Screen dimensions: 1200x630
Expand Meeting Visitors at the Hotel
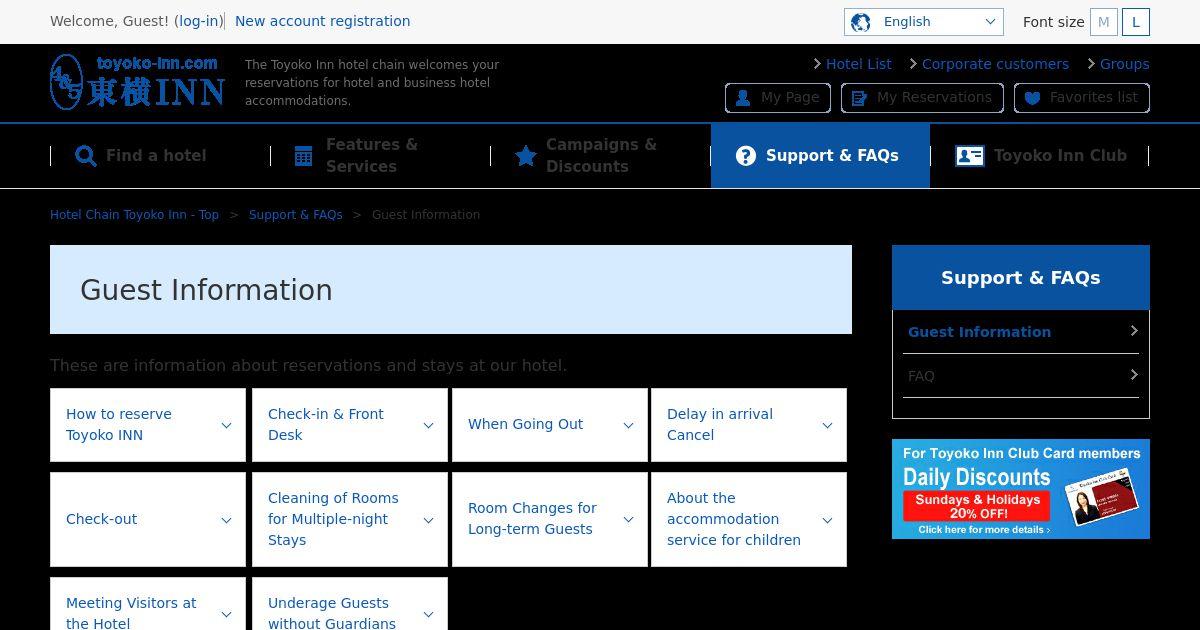148,605
